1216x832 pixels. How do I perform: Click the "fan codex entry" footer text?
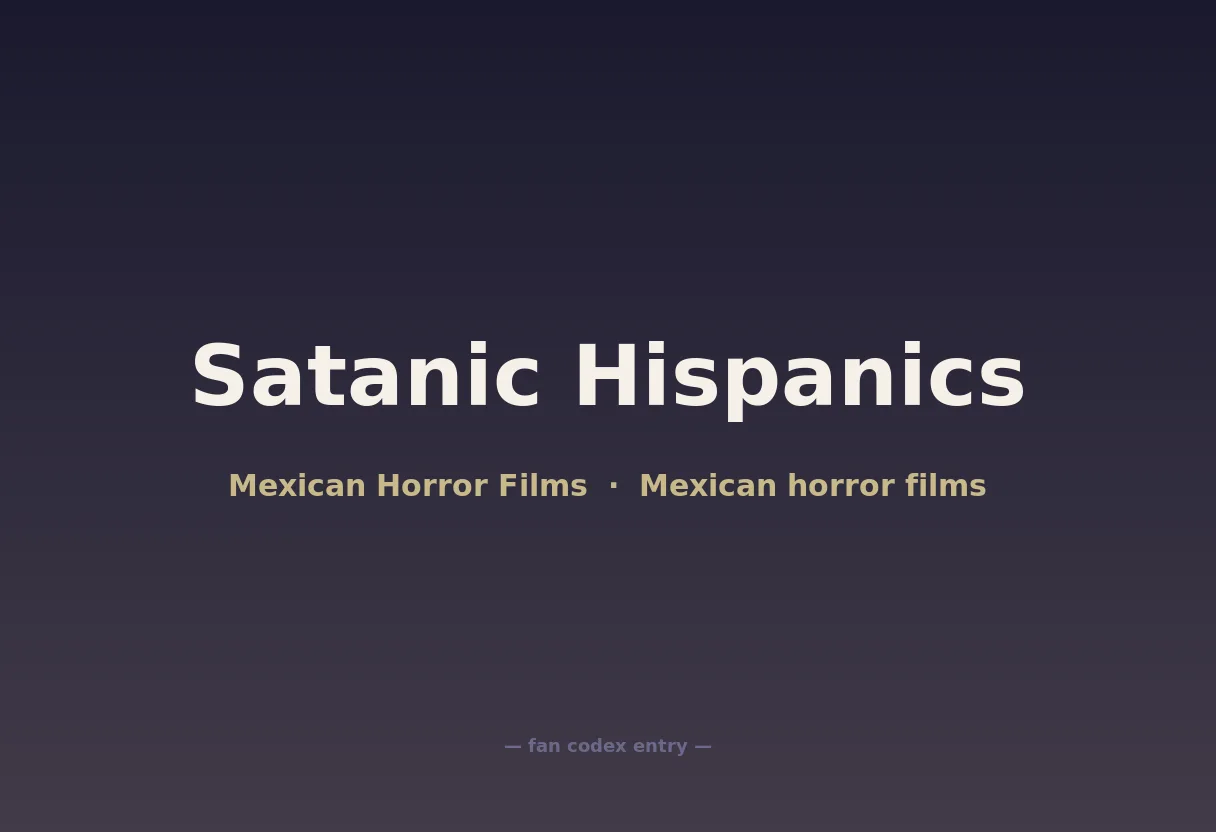(x=608, y=746)
